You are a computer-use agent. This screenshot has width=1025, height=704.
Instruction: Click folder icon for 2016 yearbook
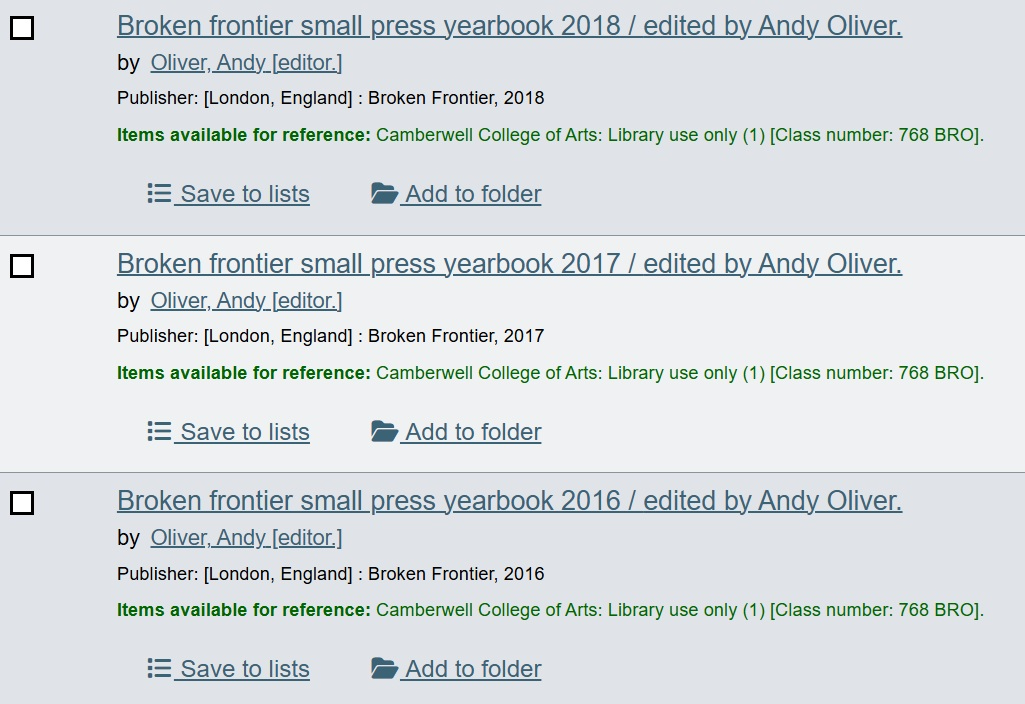[384, 668]
